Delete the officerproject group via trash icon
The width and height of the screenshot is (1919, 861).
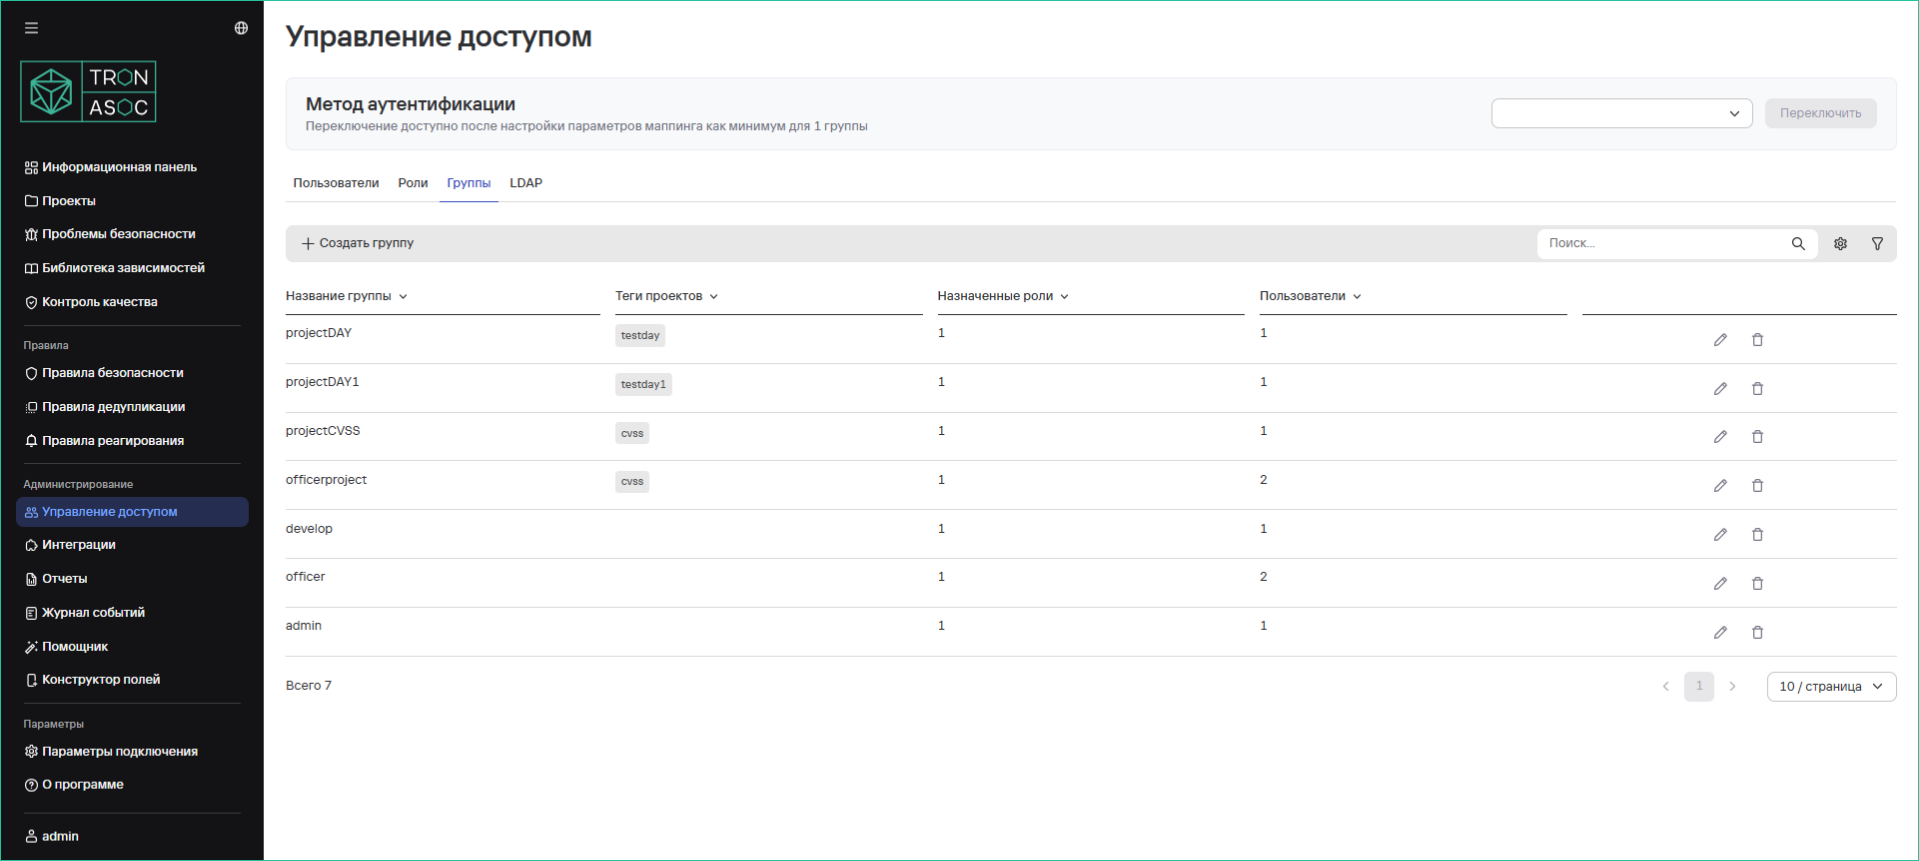click(1757, 486)
